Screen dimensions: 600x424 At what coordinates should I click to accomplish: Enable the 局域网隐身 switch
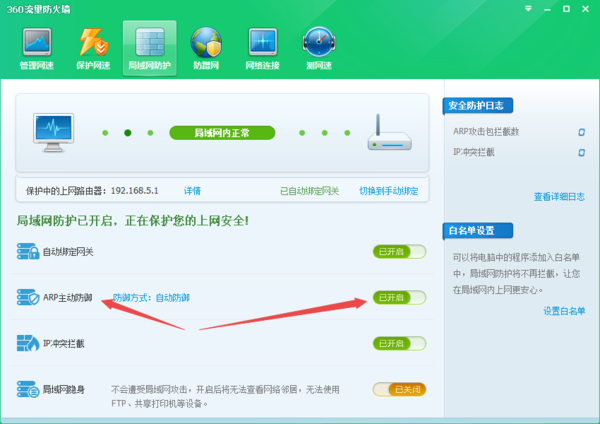pos(399,389)
